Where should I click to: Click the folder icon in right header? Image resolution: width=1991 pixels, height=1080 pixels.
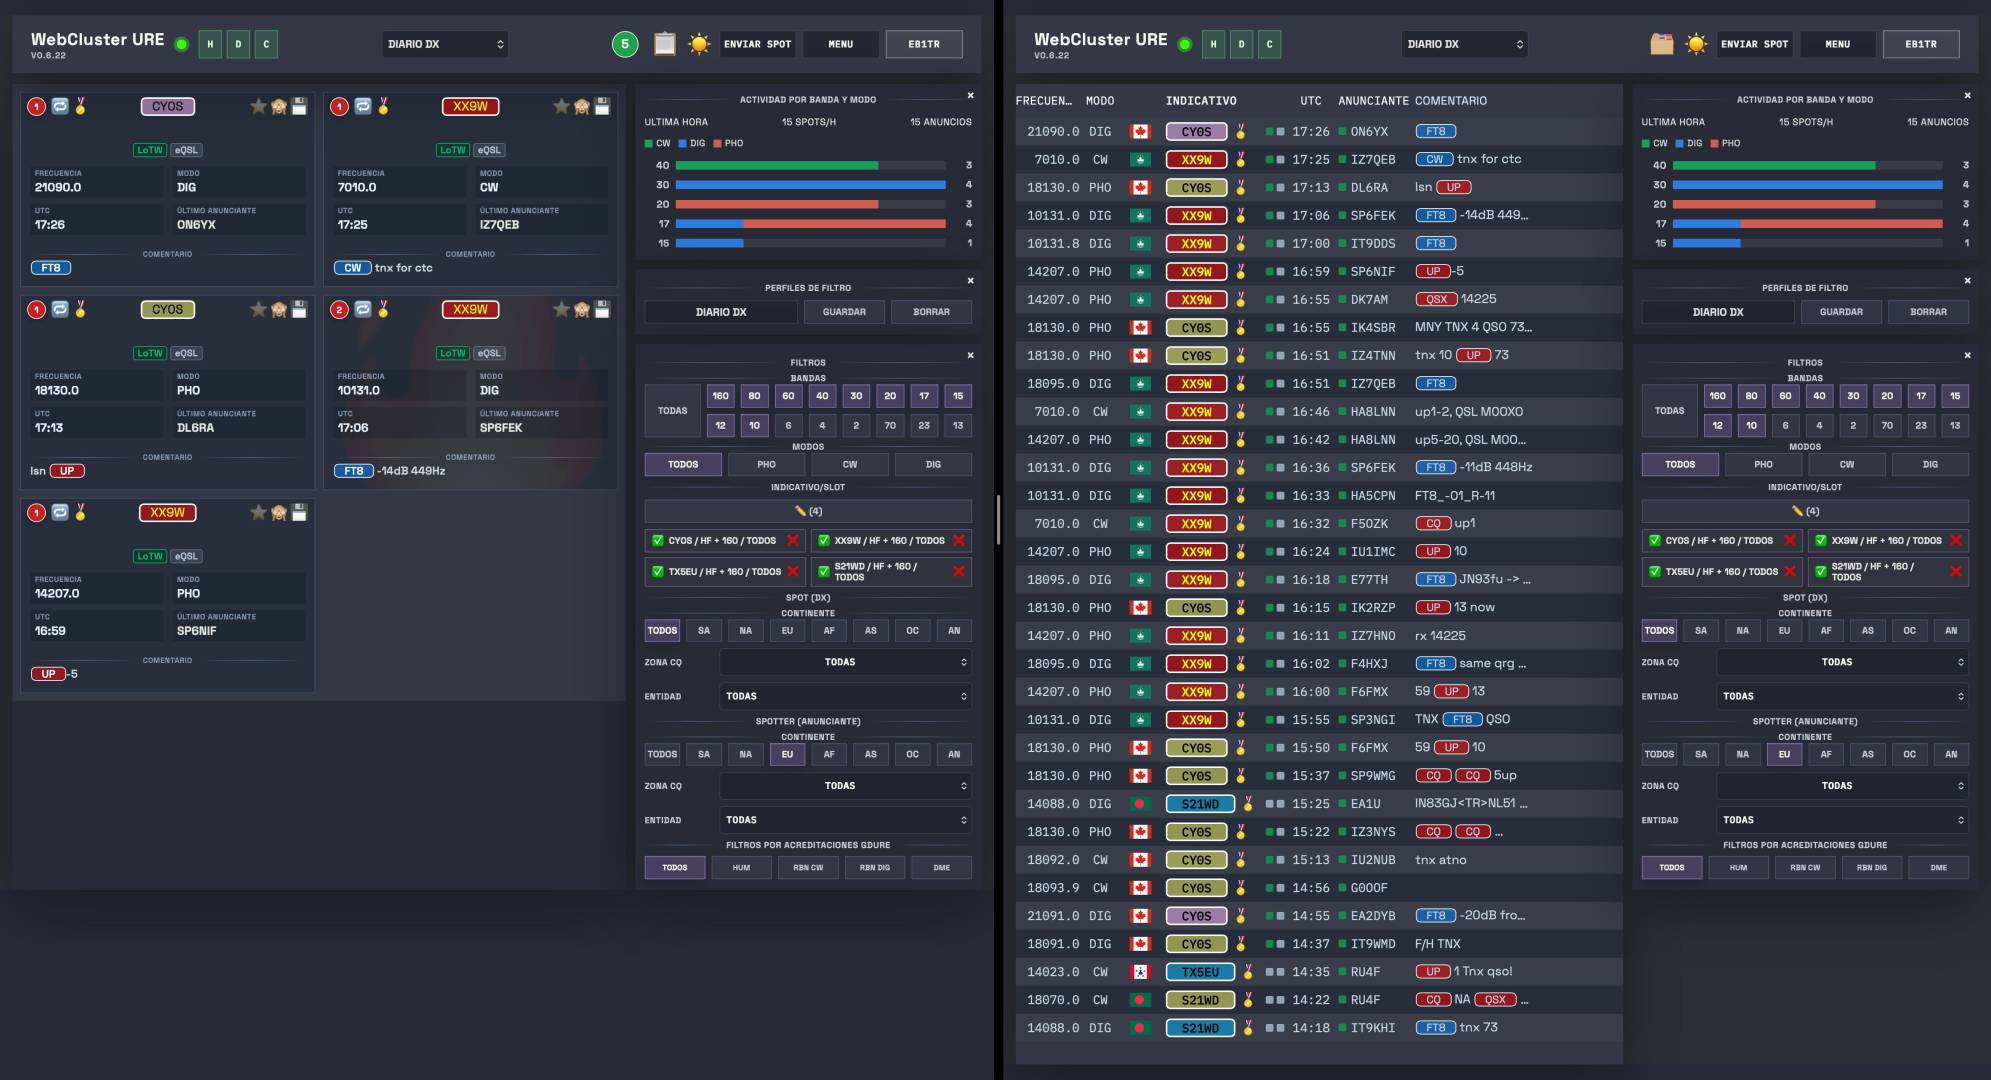pos(1661,44)
